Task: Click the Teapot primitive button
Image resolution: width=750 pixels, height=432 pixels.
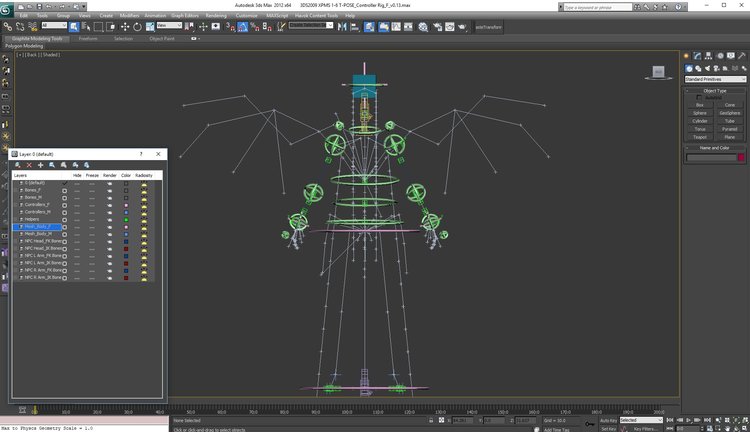Action: [700, 137]
